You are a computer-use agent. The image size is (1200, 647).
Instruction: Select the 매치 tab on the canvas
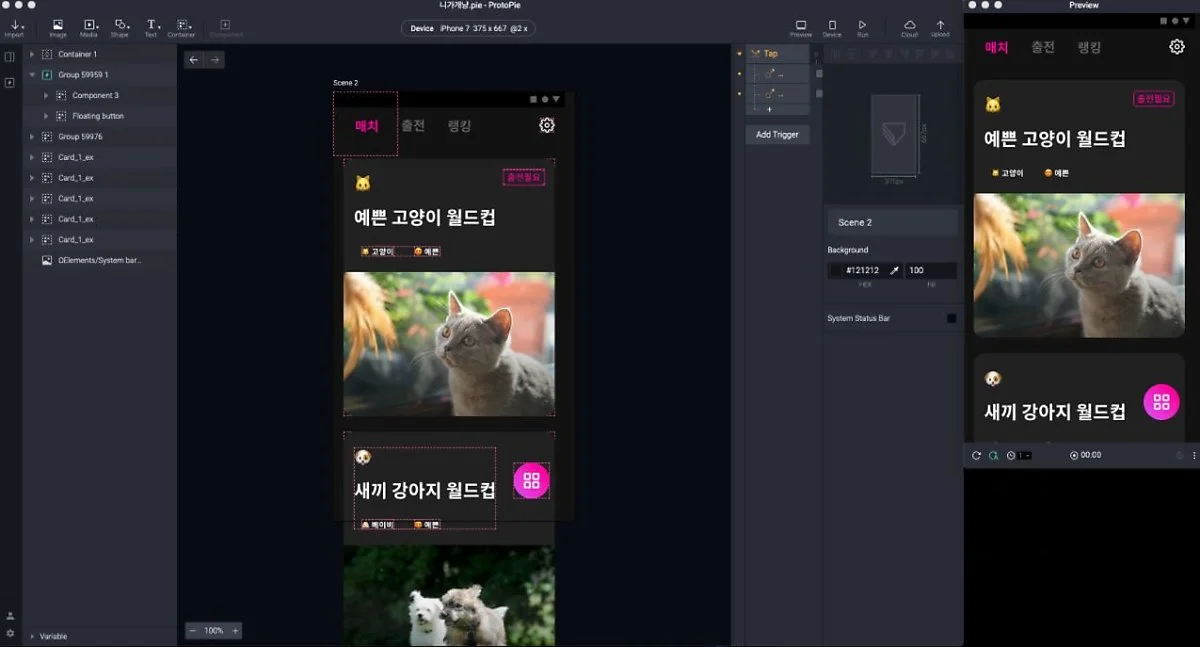367,125
